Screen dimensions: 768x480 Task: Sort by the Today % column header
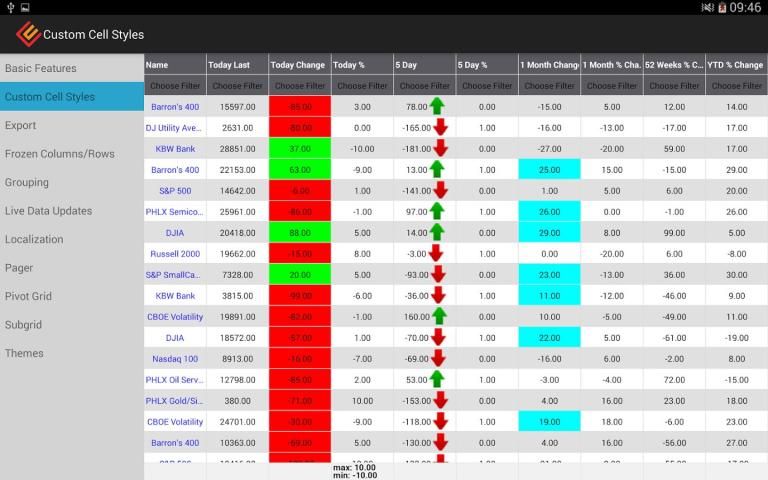pyautogui.click(x=362, y=65)
